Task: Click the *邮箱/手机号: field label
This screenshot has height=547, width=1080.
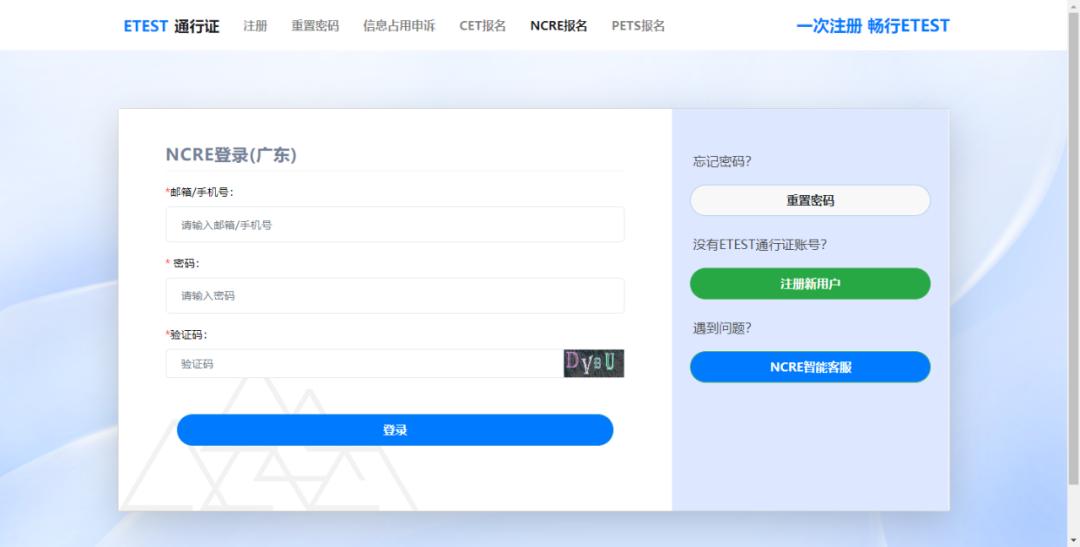Action: point(200,192)
